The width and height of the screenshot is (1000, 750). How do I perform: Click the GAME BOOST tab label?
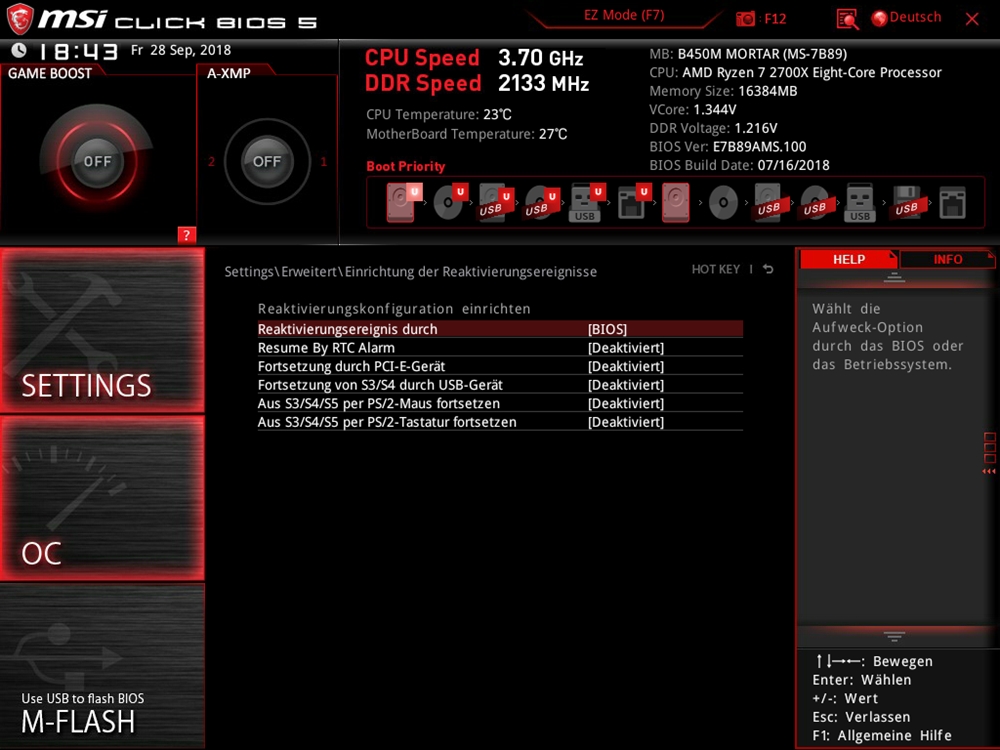[50, 73]
